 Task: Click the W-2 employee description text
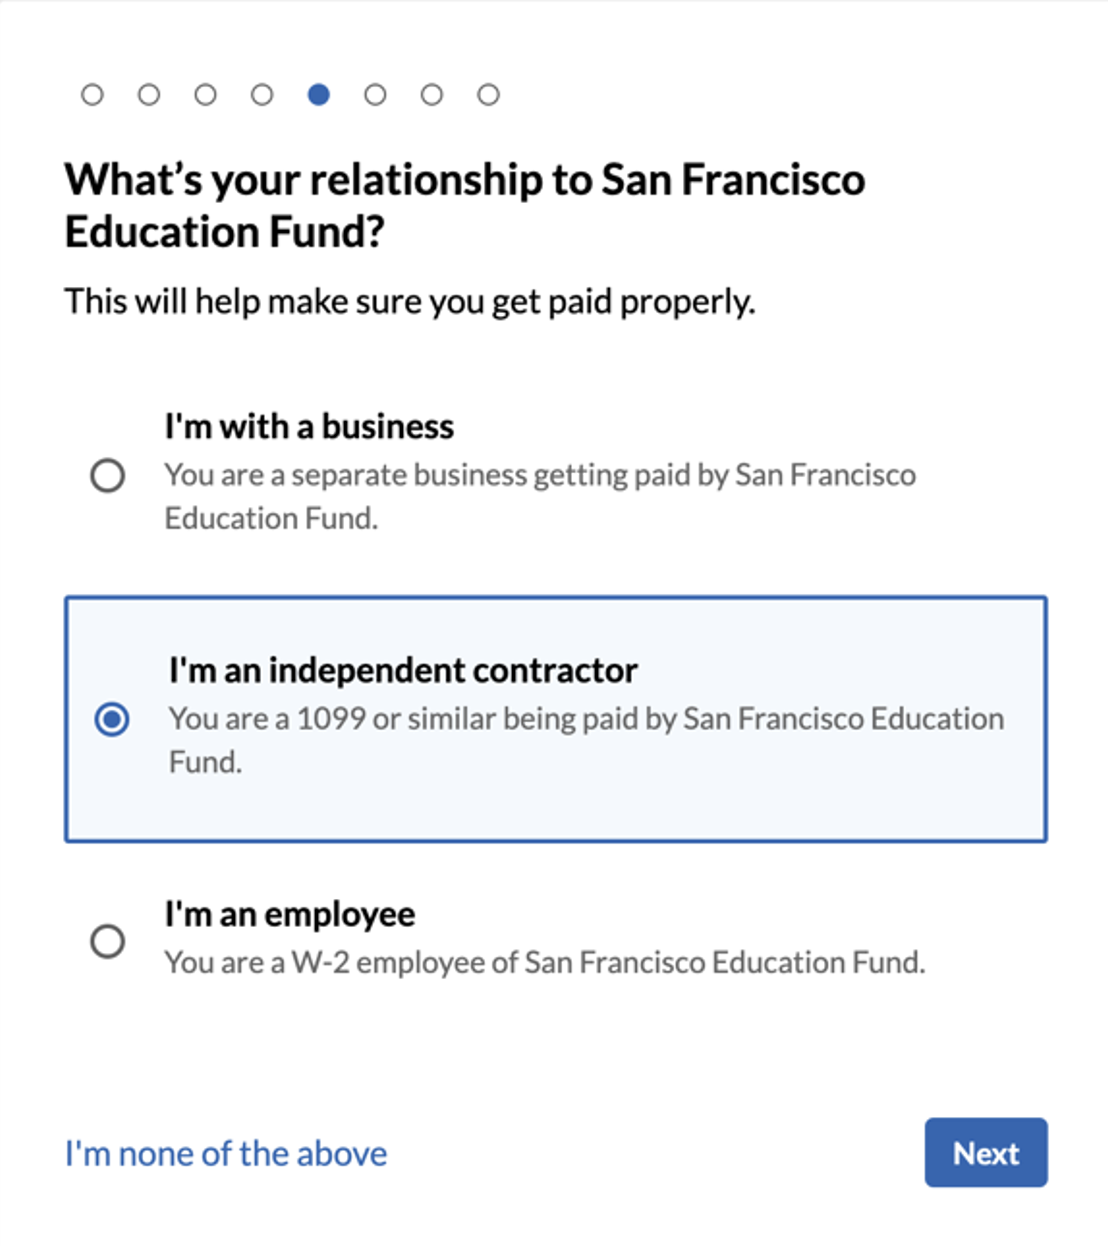tap(545, 962)
